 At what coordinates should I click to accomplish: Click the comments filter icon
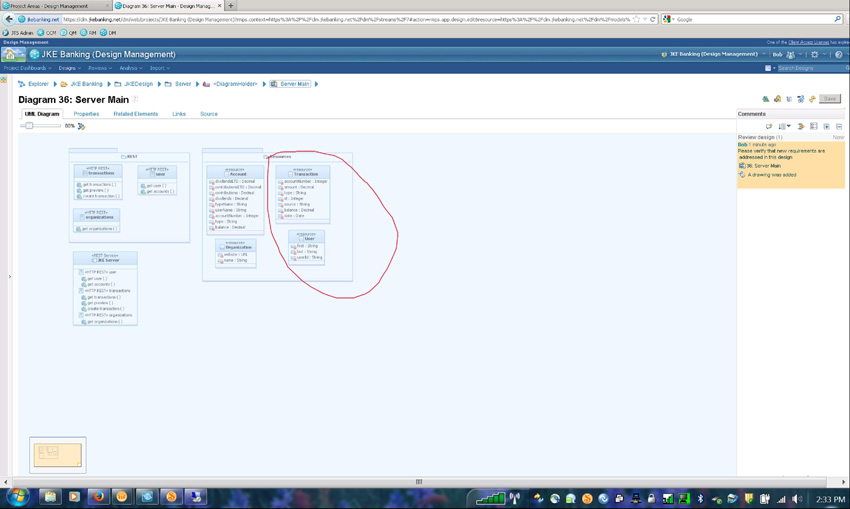[x=801, y=126]
